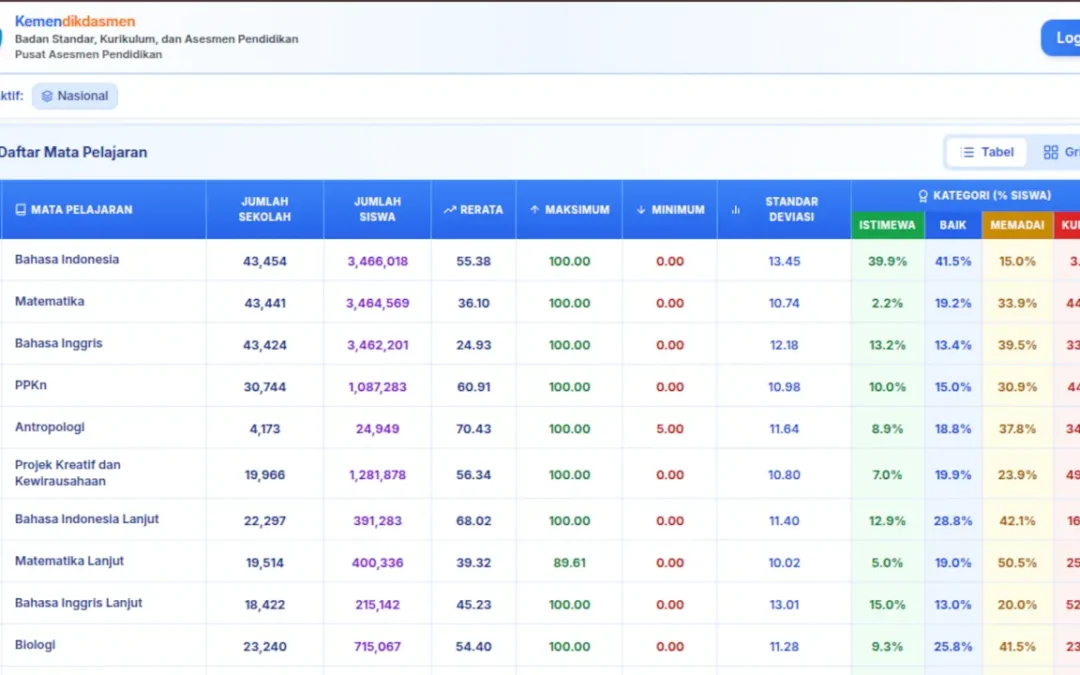Click the down arrow icon beside Minimum
Screen dimensions: 1080x675
click(x=641, y=209)
